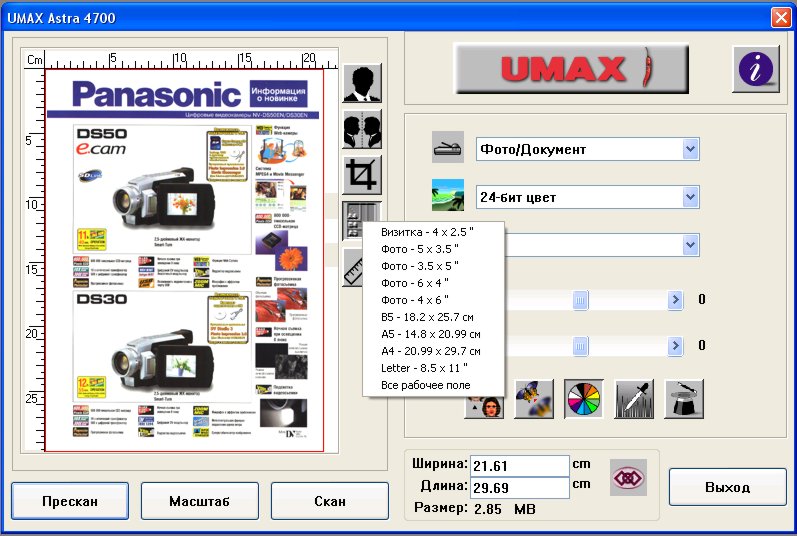Image resolution: width=797 pixels, height=536 pixels.
Task: Toggle the proportion lock icon near size fields
Action: coord(628,478)
